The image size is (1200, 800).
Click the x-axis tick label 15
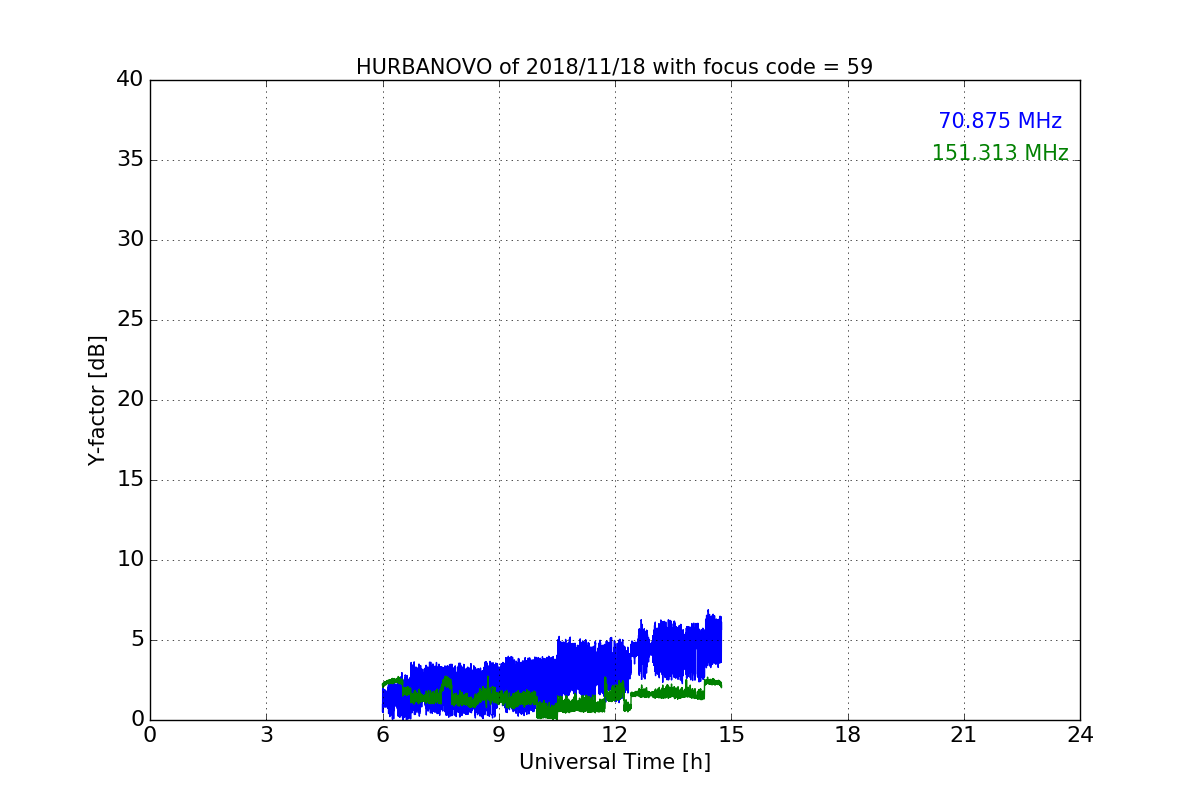[731, 735]
